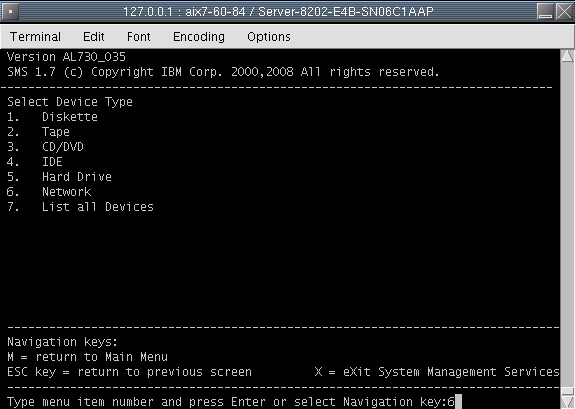Click 'ESC key = return to previous screen'
The height and width of the screenshot is (409, 575).
129,372
